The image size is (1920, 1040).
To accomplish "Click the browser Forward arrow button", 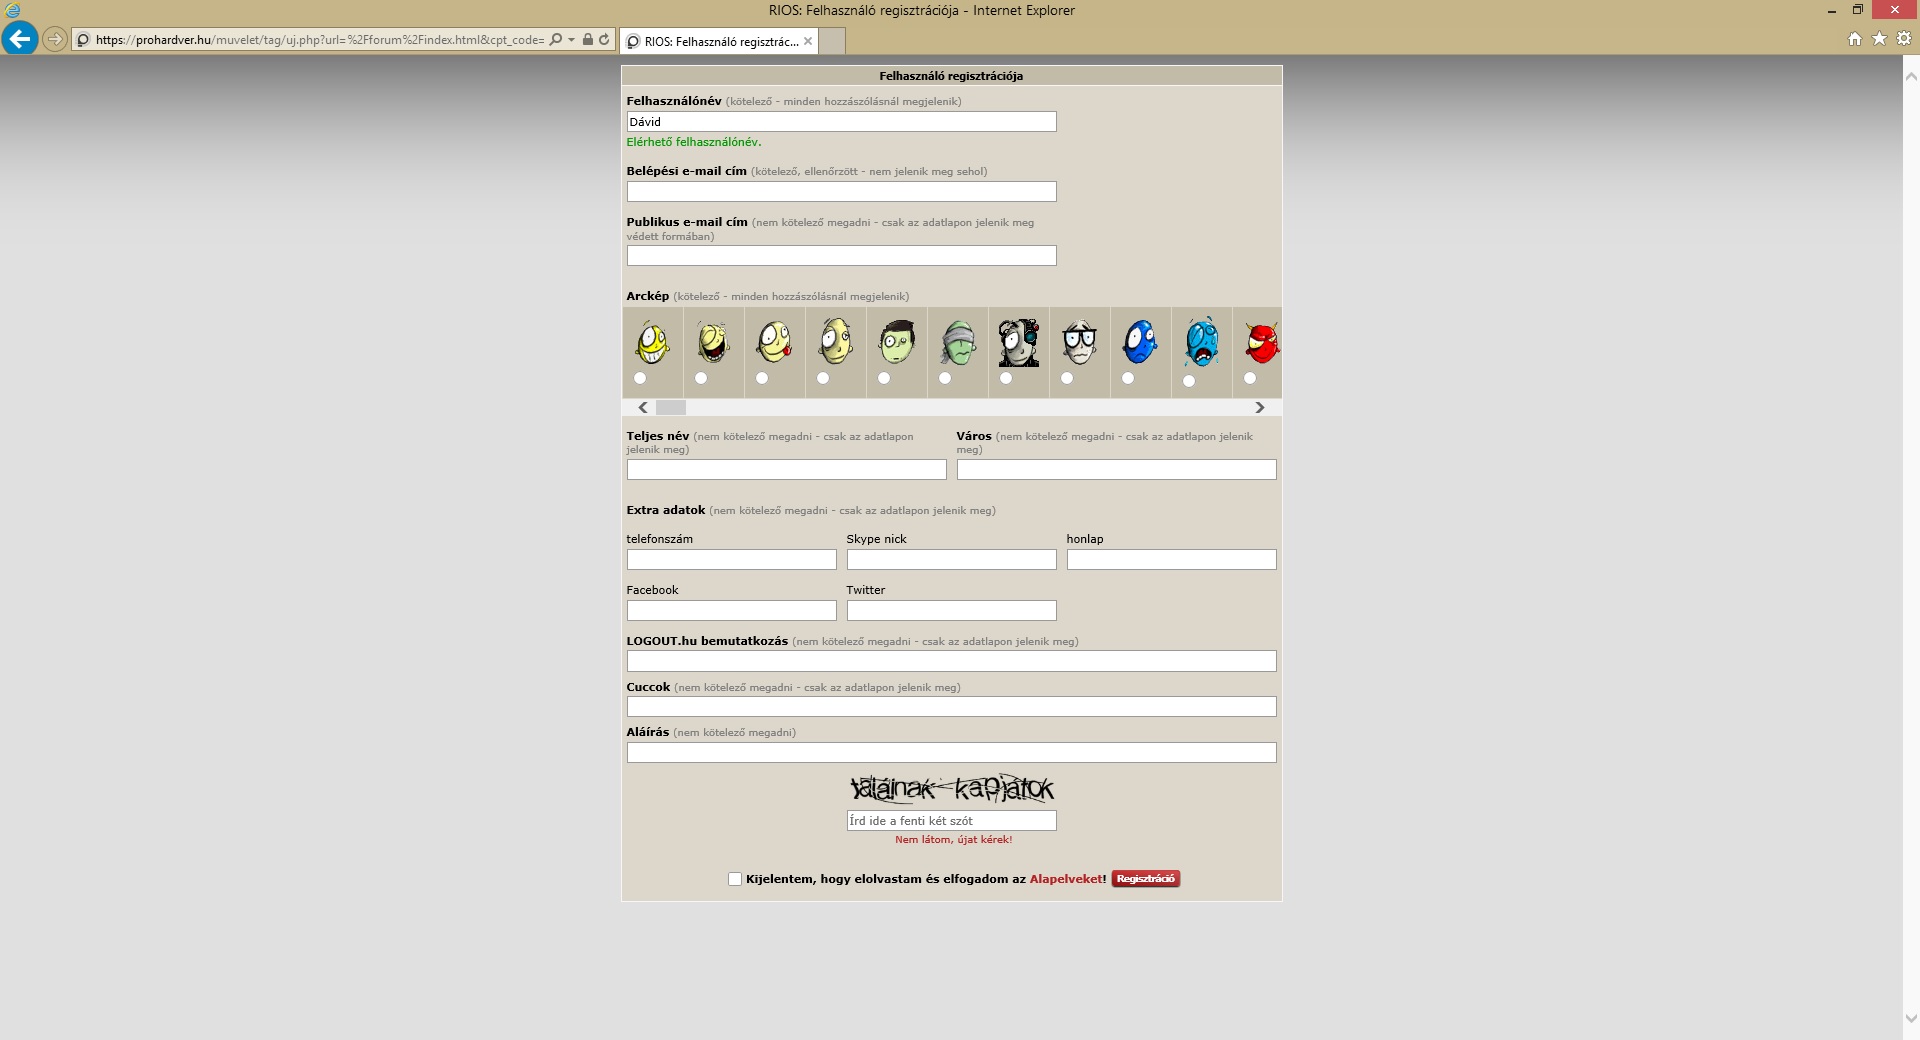I will [55, 40].
